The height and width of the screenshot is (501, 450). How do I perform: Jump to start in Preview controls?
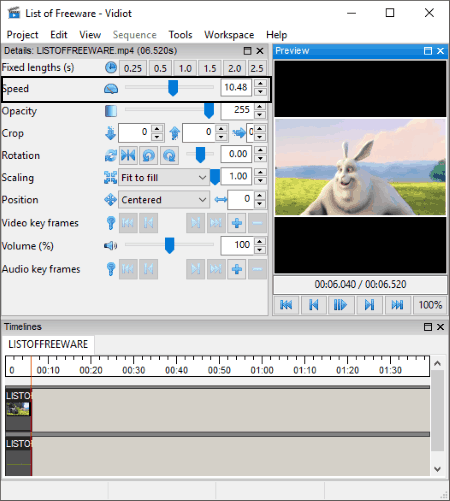286,305
